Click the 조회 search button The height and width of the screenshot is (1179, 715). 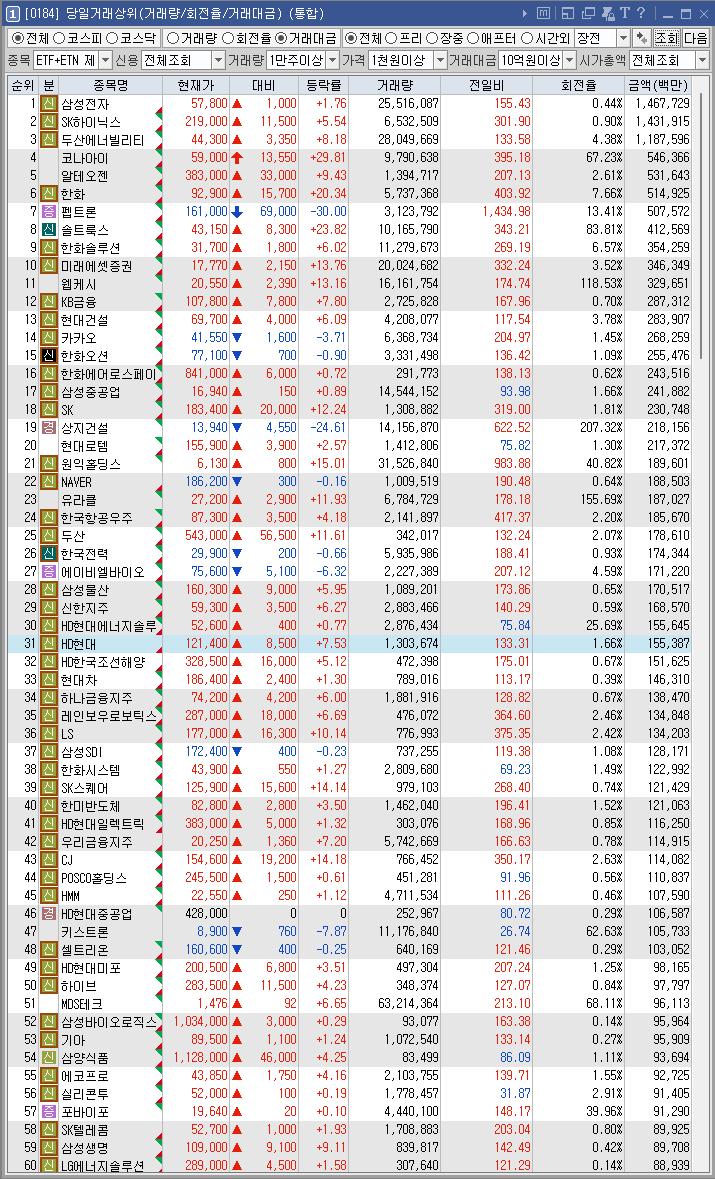(x=666, y=38)
